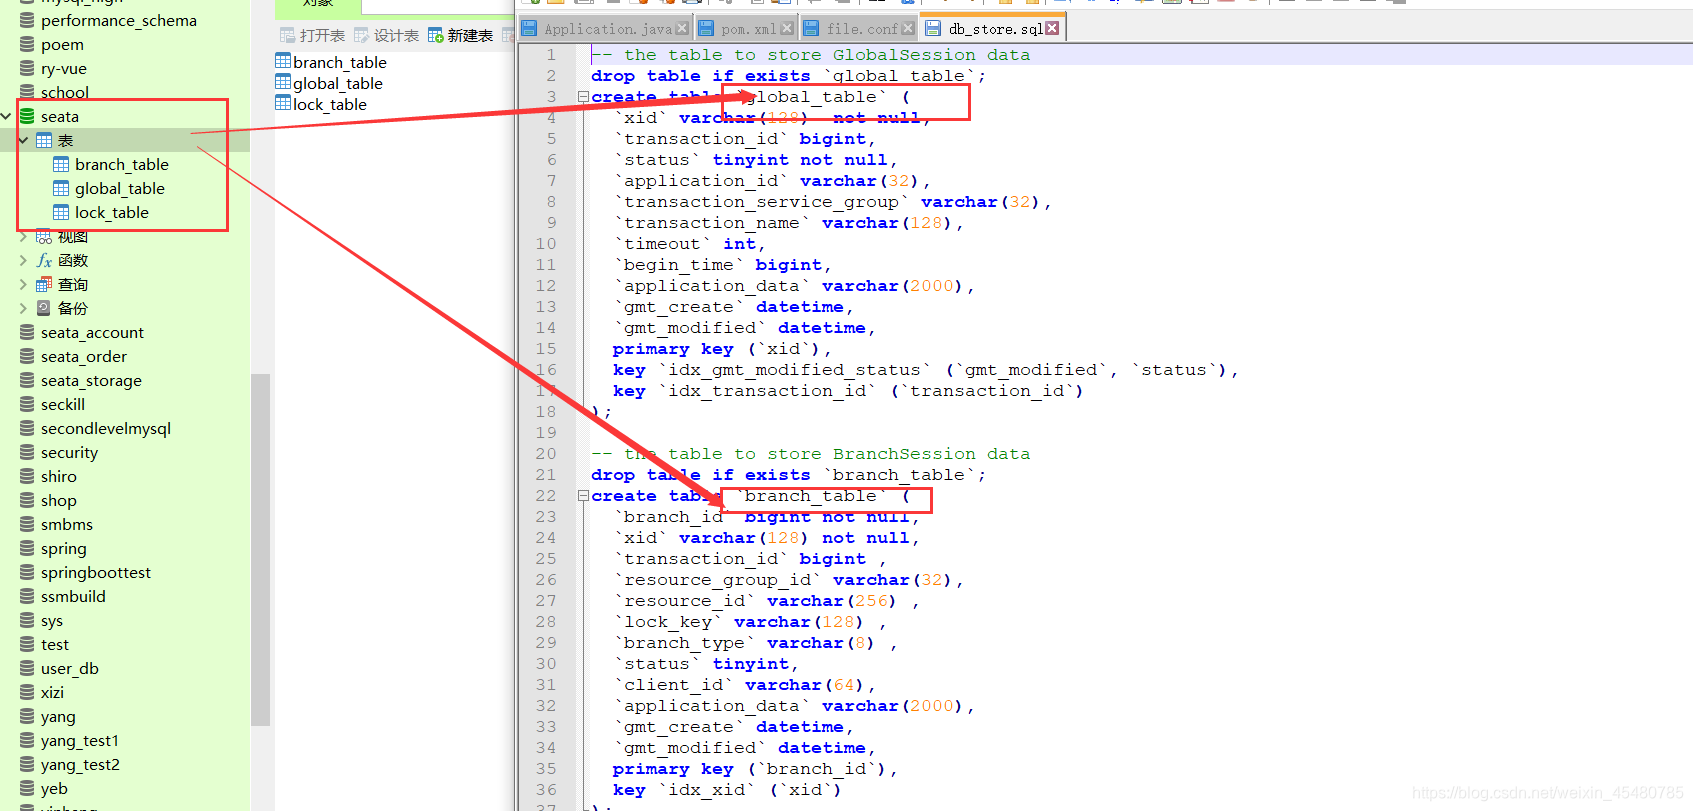Collapse the 表 (tables) node
Viewport: 1693px width, 811px height.
(x=23, y=141)
